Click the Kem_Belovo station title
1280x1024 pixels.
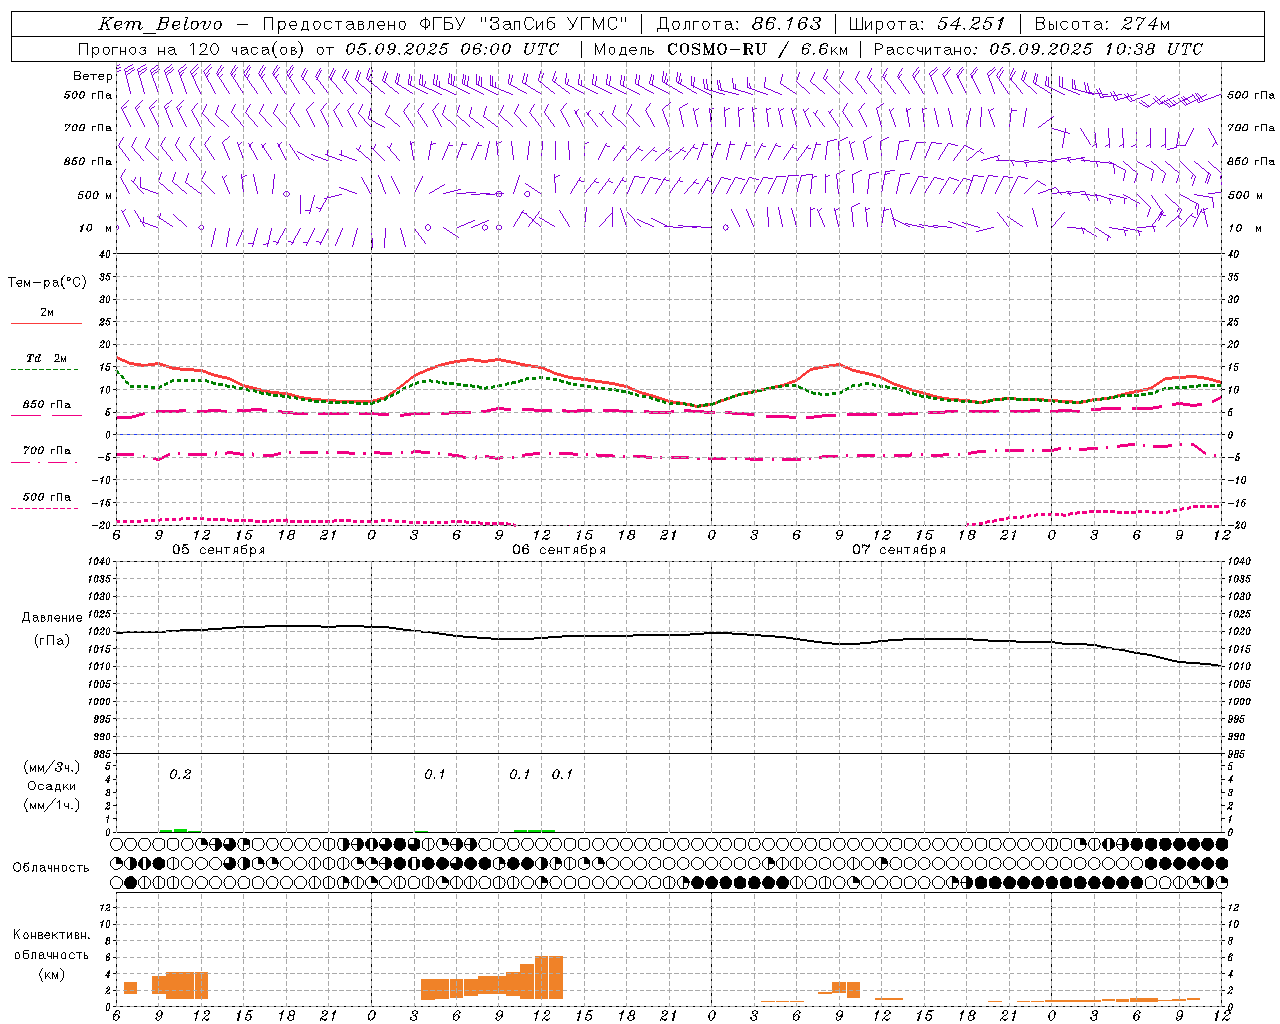pos(161,25)
